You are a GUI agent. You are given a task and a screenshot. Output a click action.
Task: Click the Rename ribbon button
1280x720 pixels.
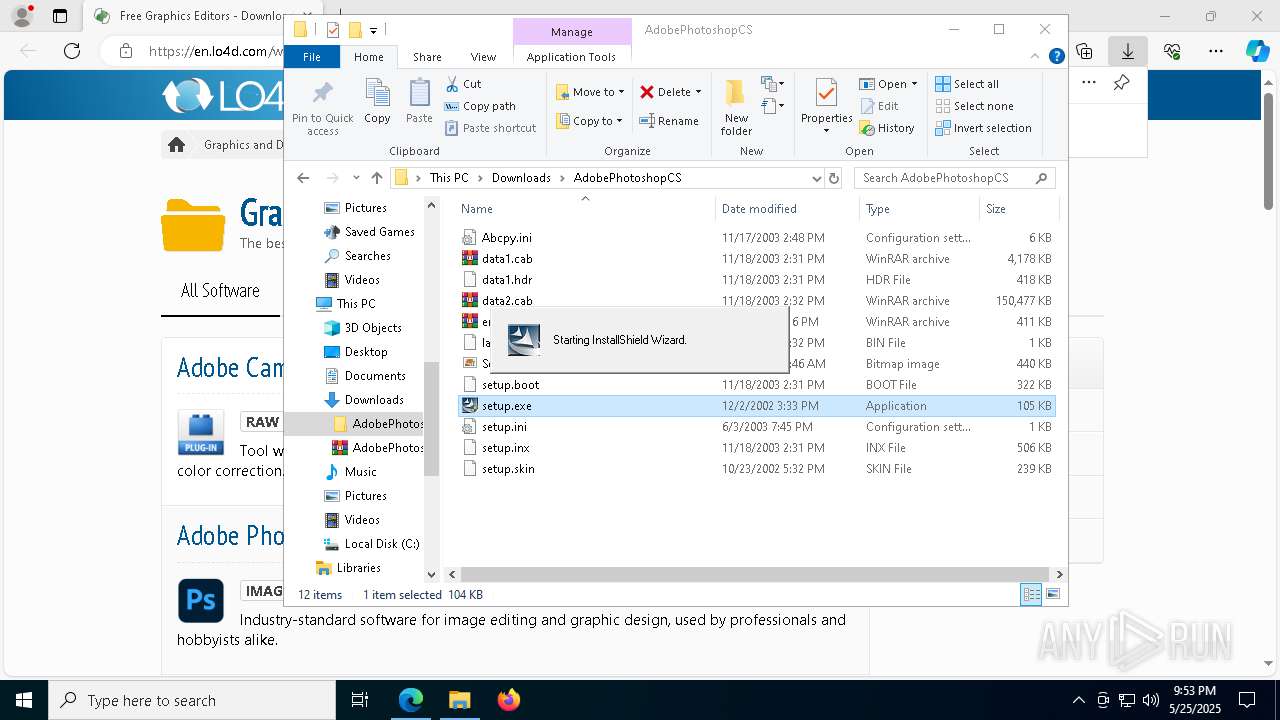click(669, 121)
